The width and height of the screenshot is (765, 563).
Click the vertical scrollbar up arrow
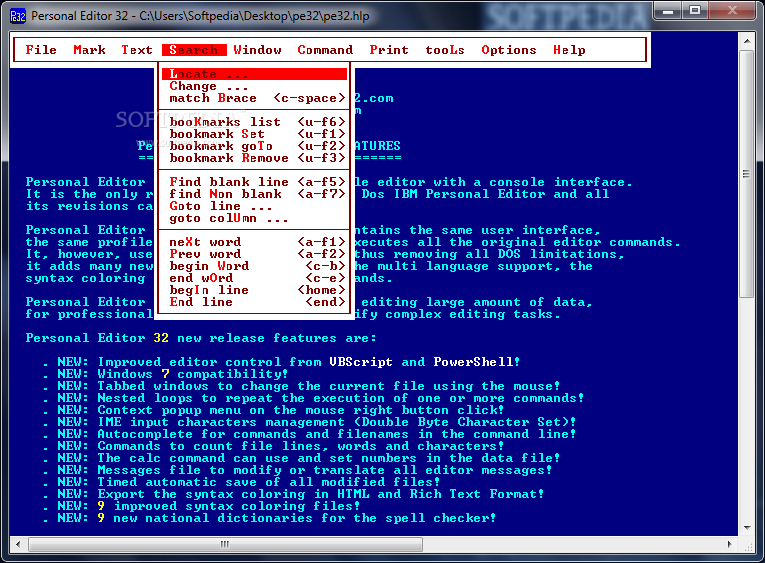tap(746, 41)
